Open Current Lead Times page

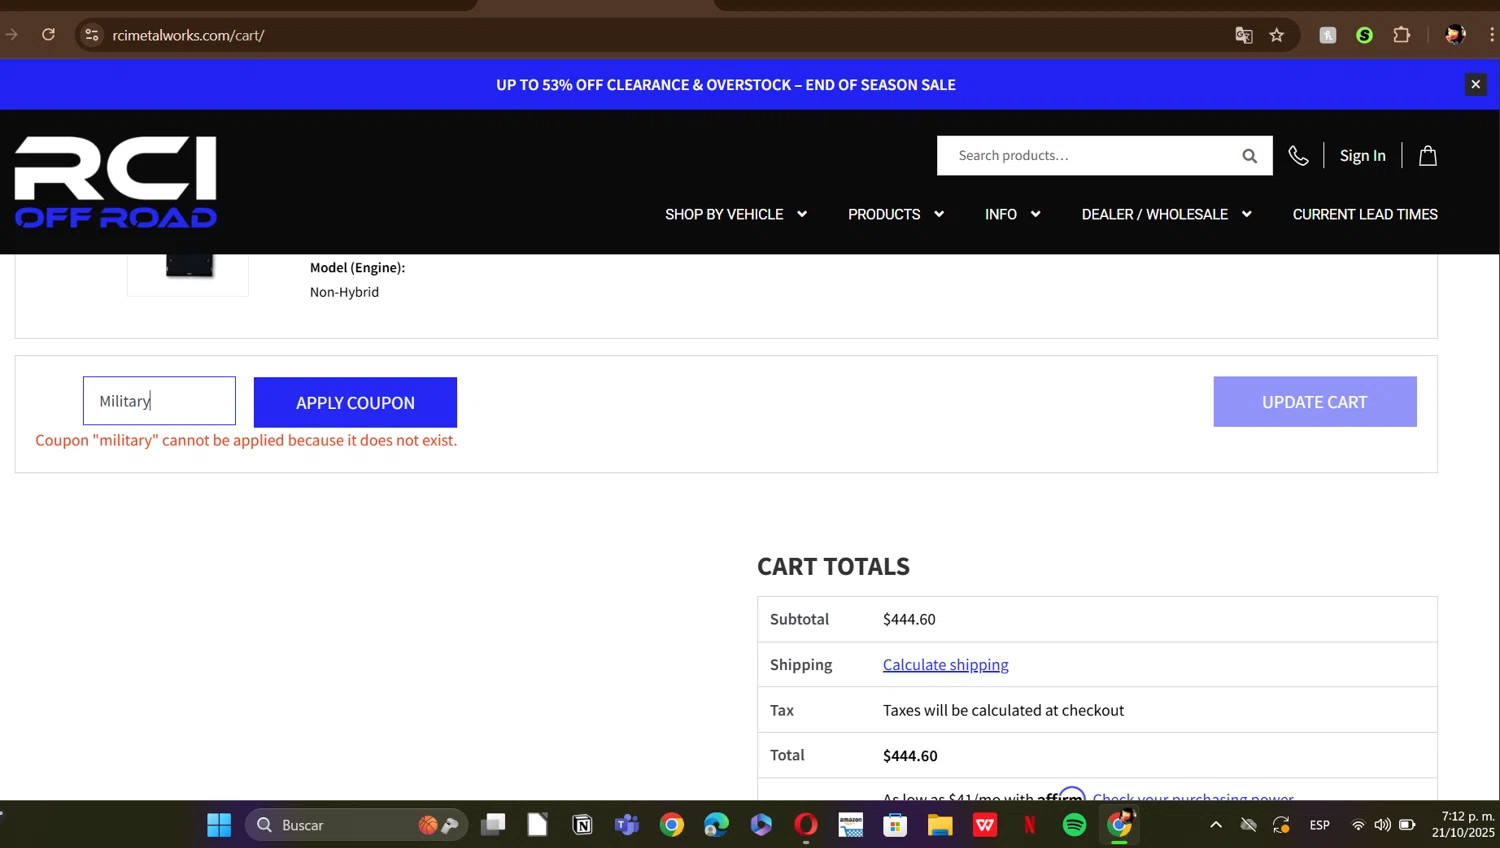click(1365, 214)
